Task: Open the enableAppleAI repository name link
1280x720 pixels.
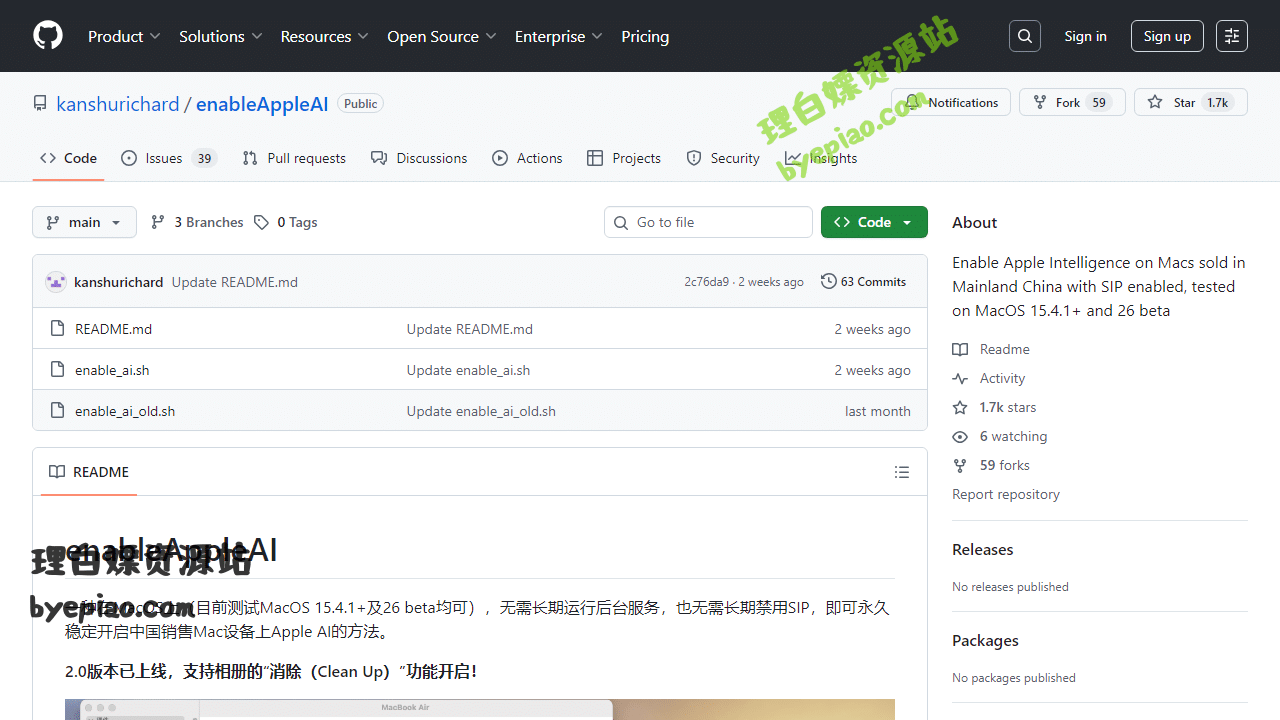Action: point(262,104)
